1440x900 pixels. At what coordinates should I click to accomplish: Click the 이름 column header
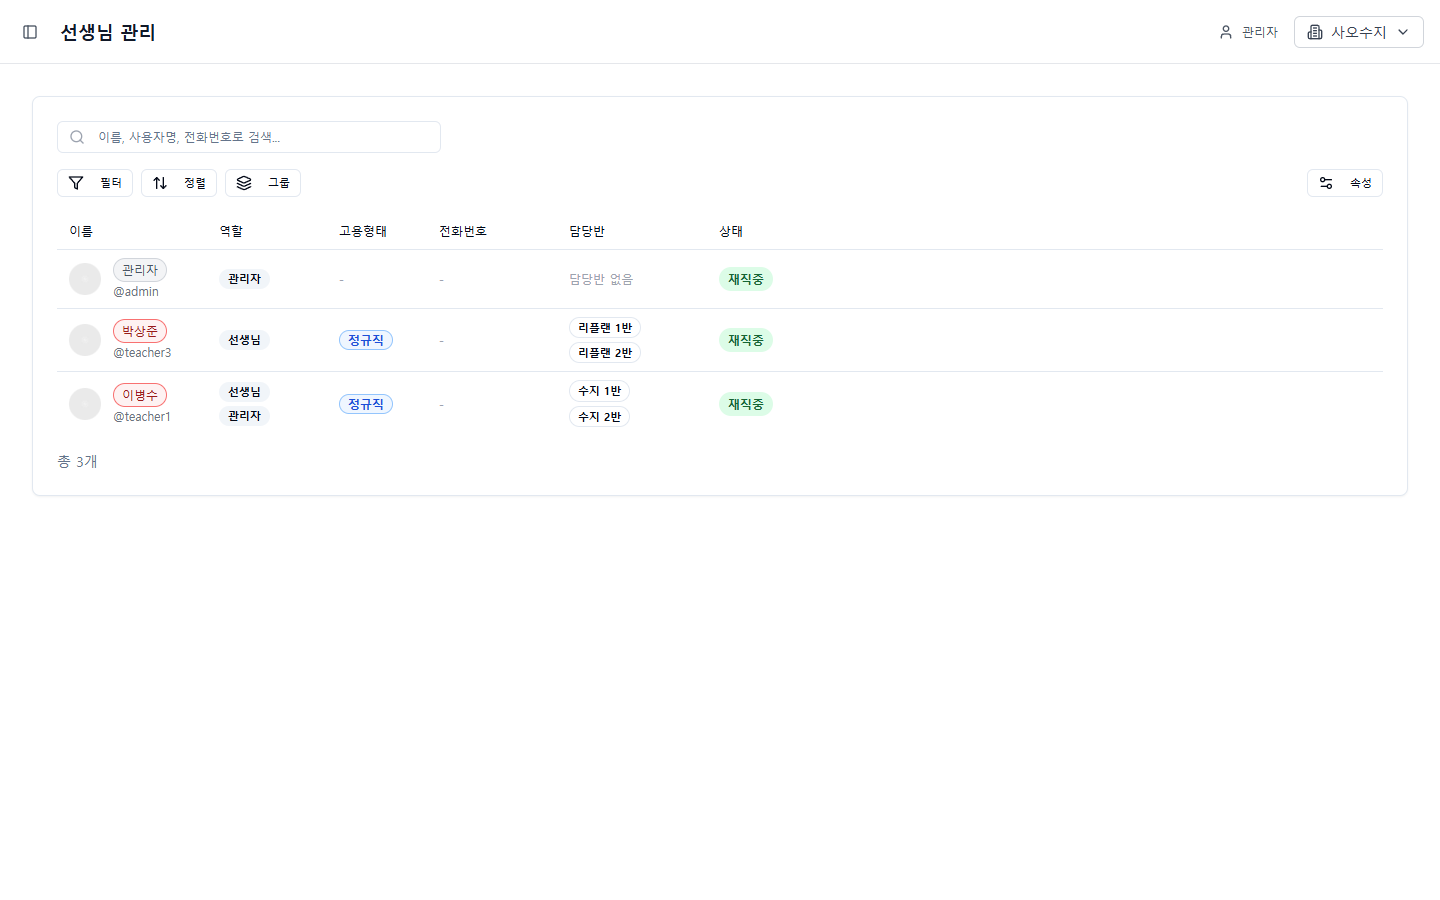click(81, 231)
